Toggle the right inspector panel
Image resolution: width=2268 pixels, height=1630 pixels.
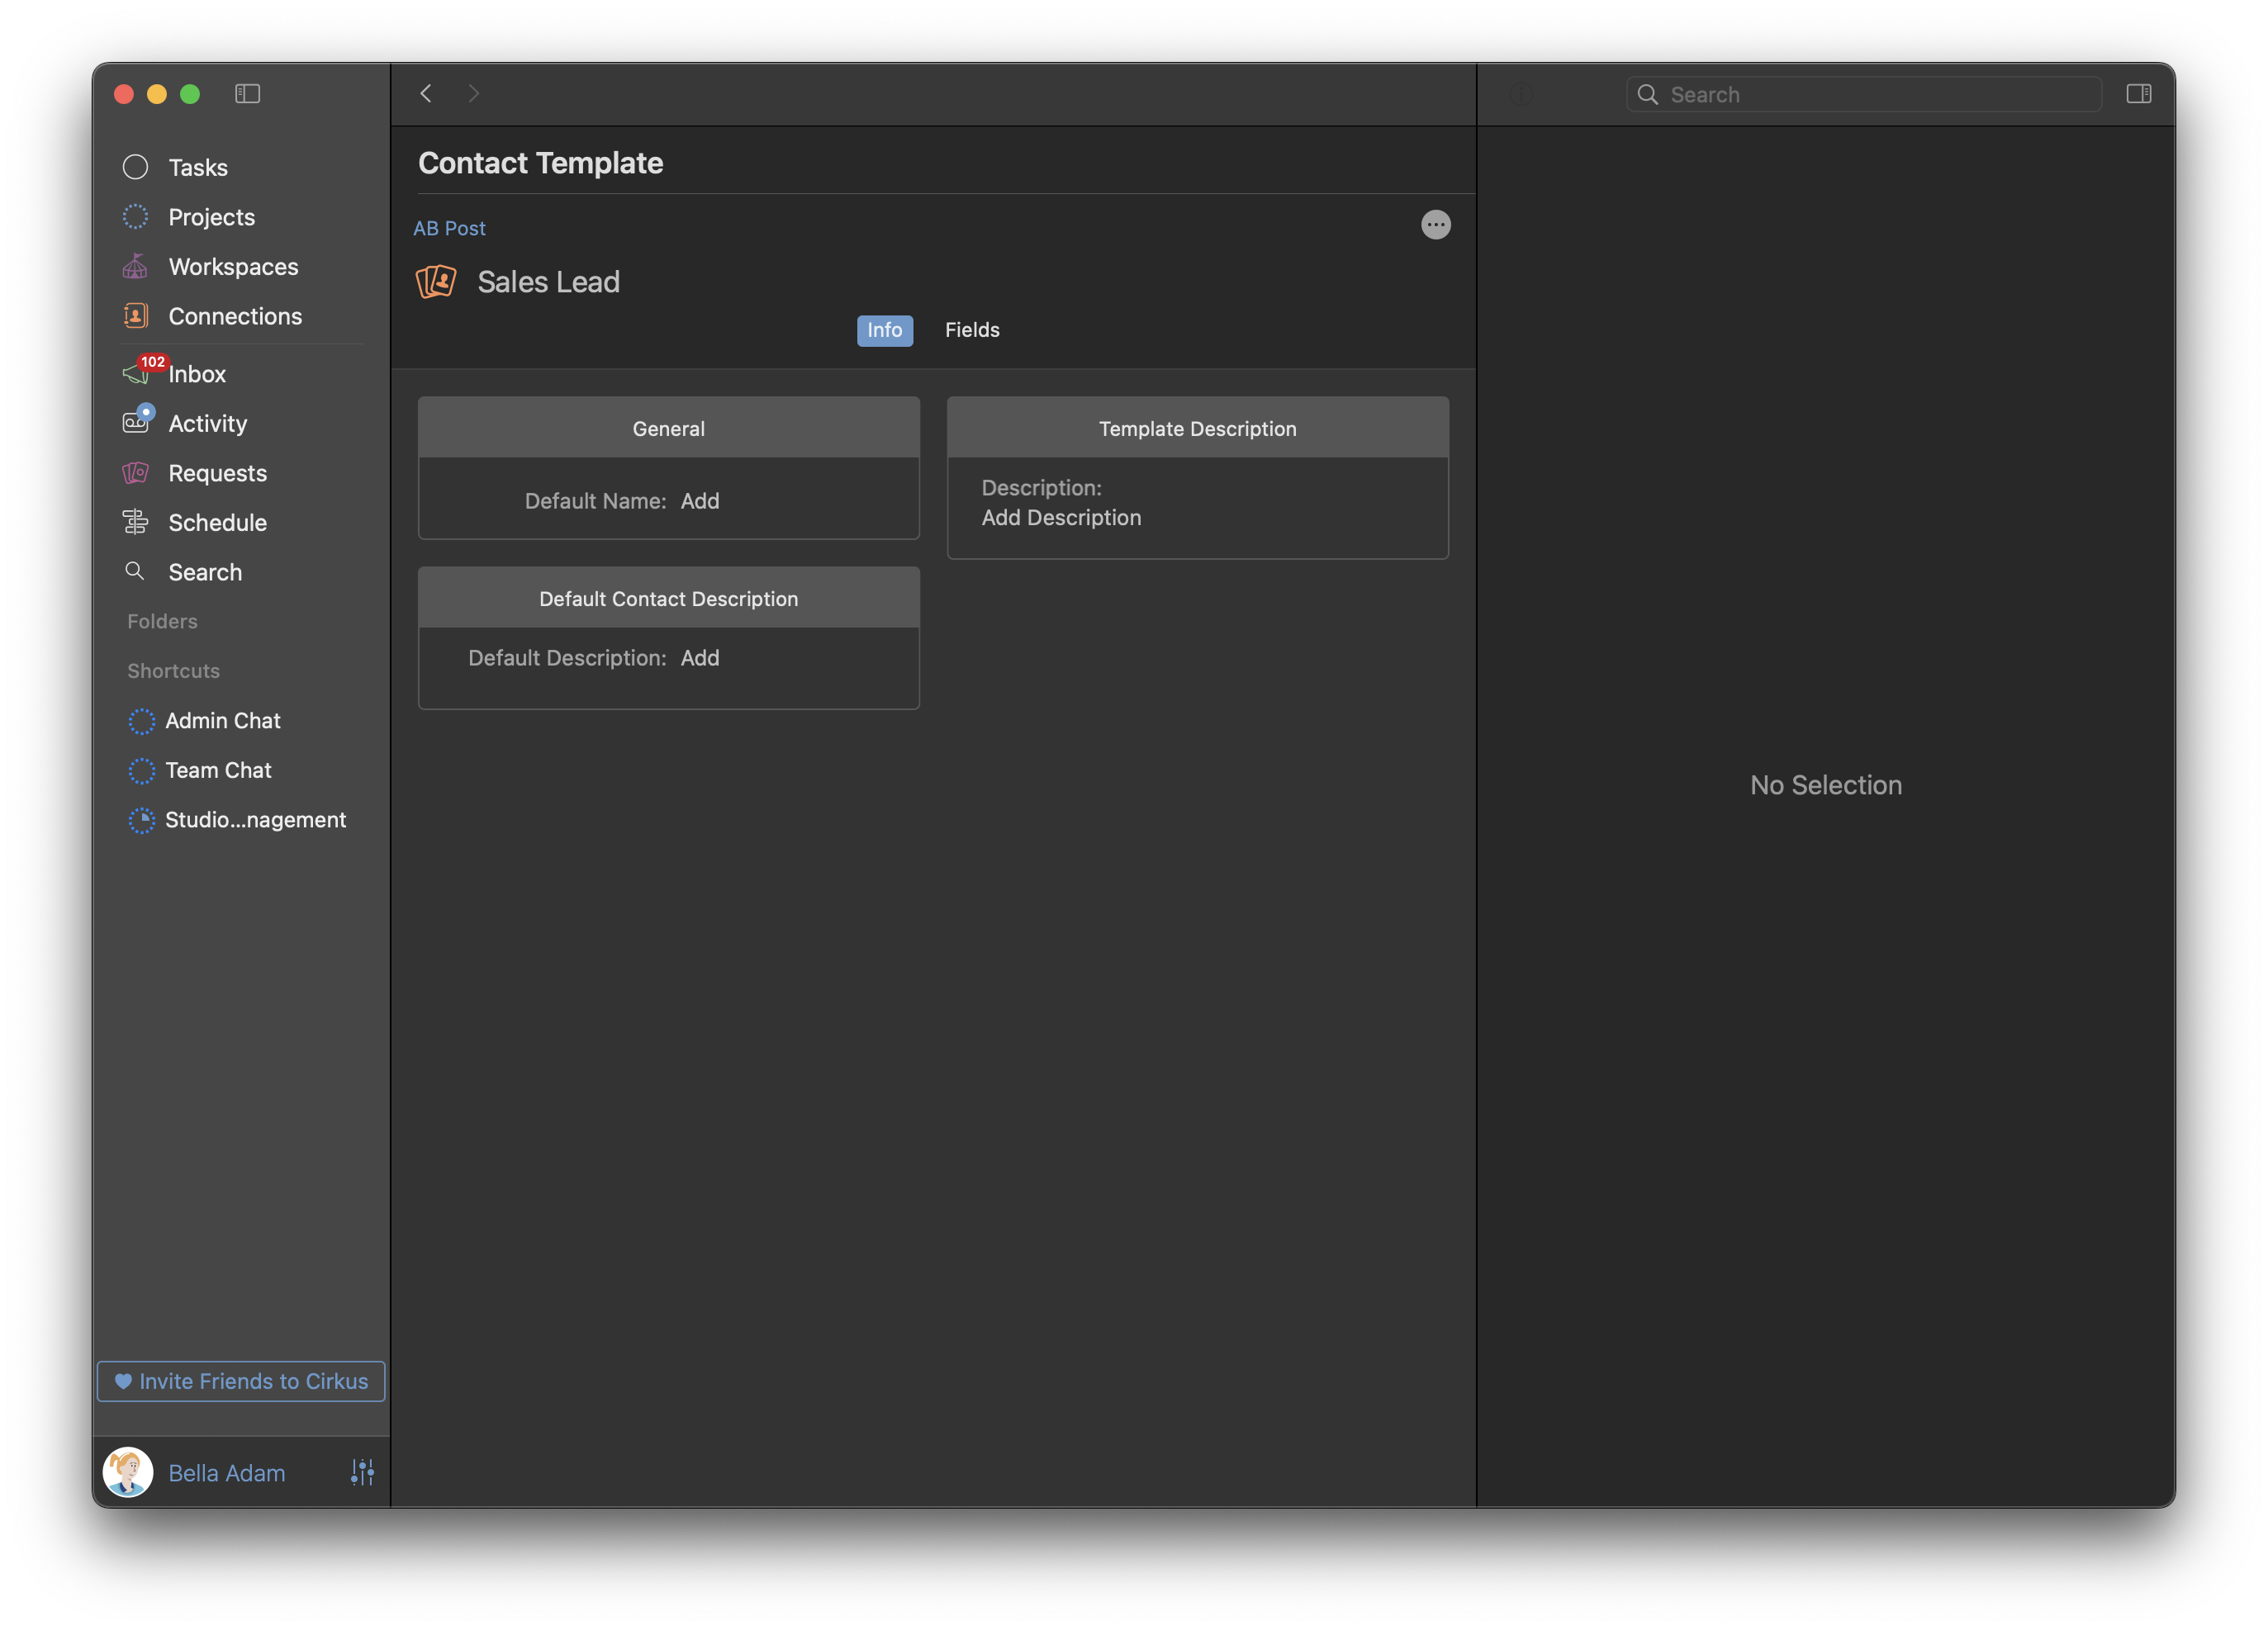coord(2138,94)
